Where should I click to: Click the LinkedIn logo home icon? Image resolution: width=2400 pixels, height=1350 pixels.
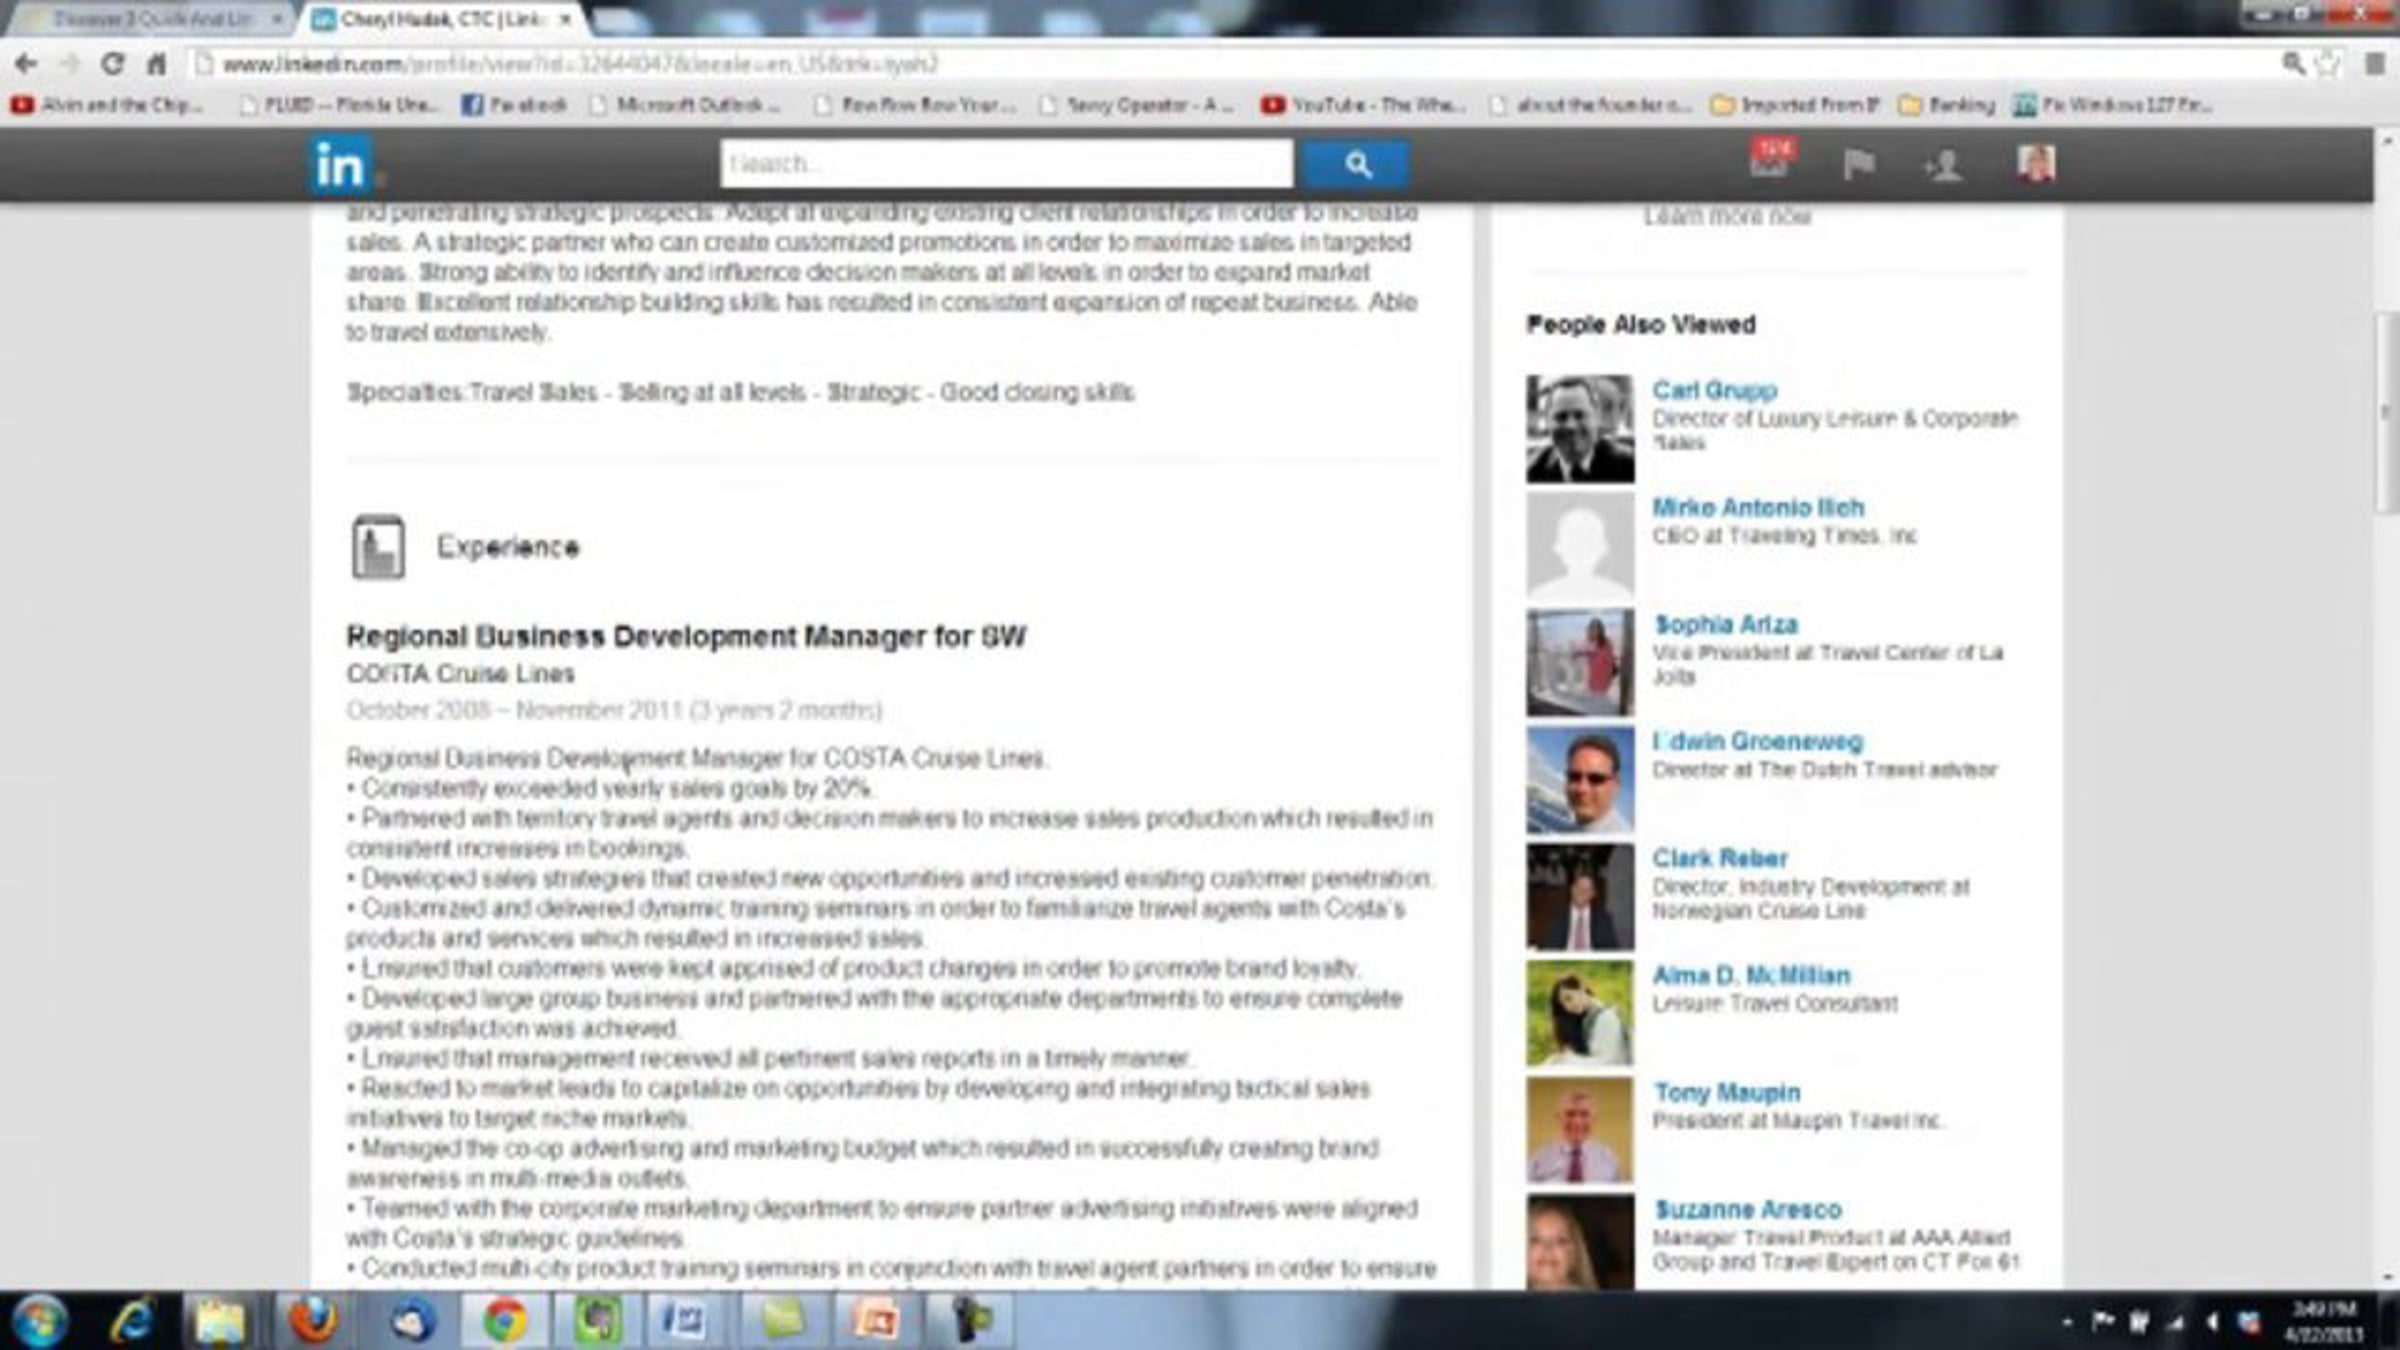coord(340,165)
